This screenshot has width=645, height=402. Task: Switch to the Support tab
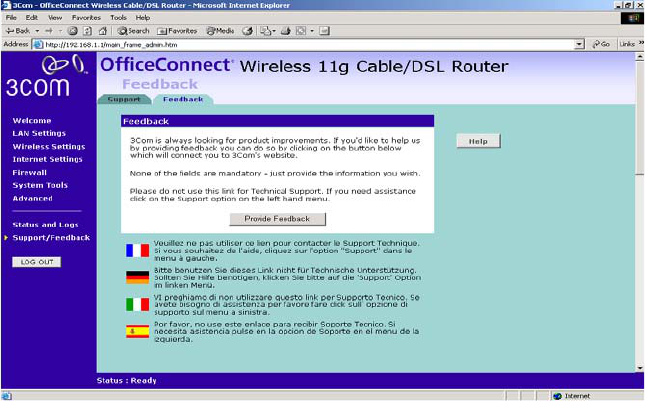[x=124, y=99]
